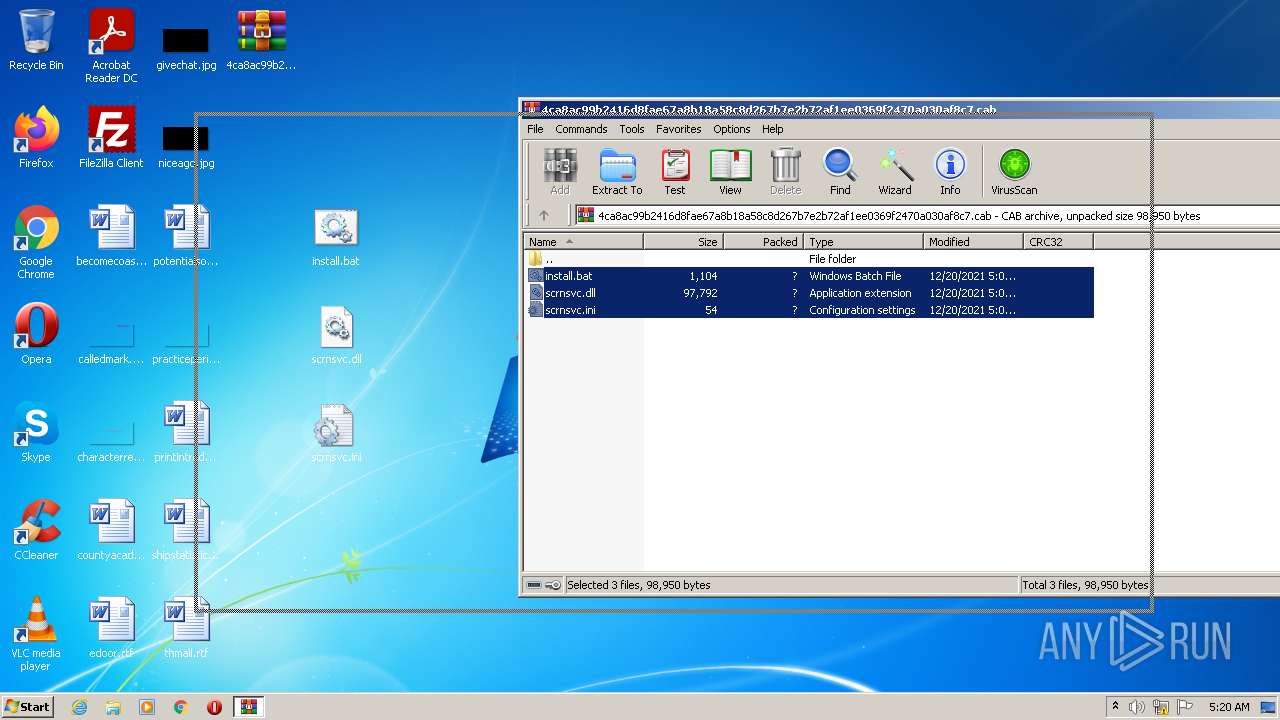This screenshot has height=720, width=1280.
Task: Select becomecoas document on desktop
Action: coord(111,236)
